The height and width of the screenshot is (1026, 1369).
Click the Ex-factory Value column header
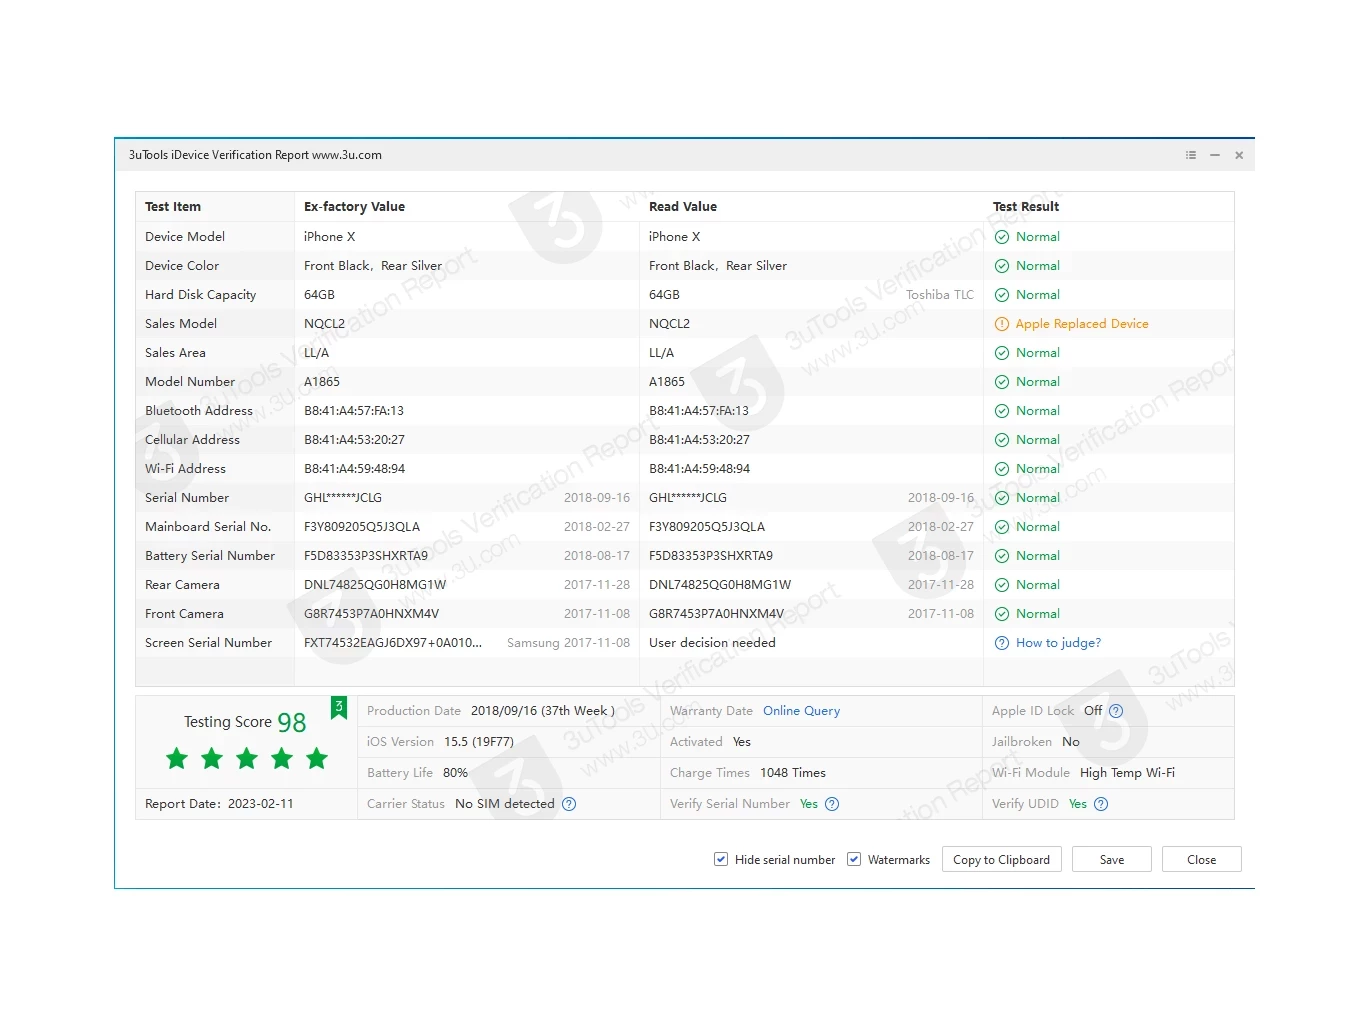354,207
